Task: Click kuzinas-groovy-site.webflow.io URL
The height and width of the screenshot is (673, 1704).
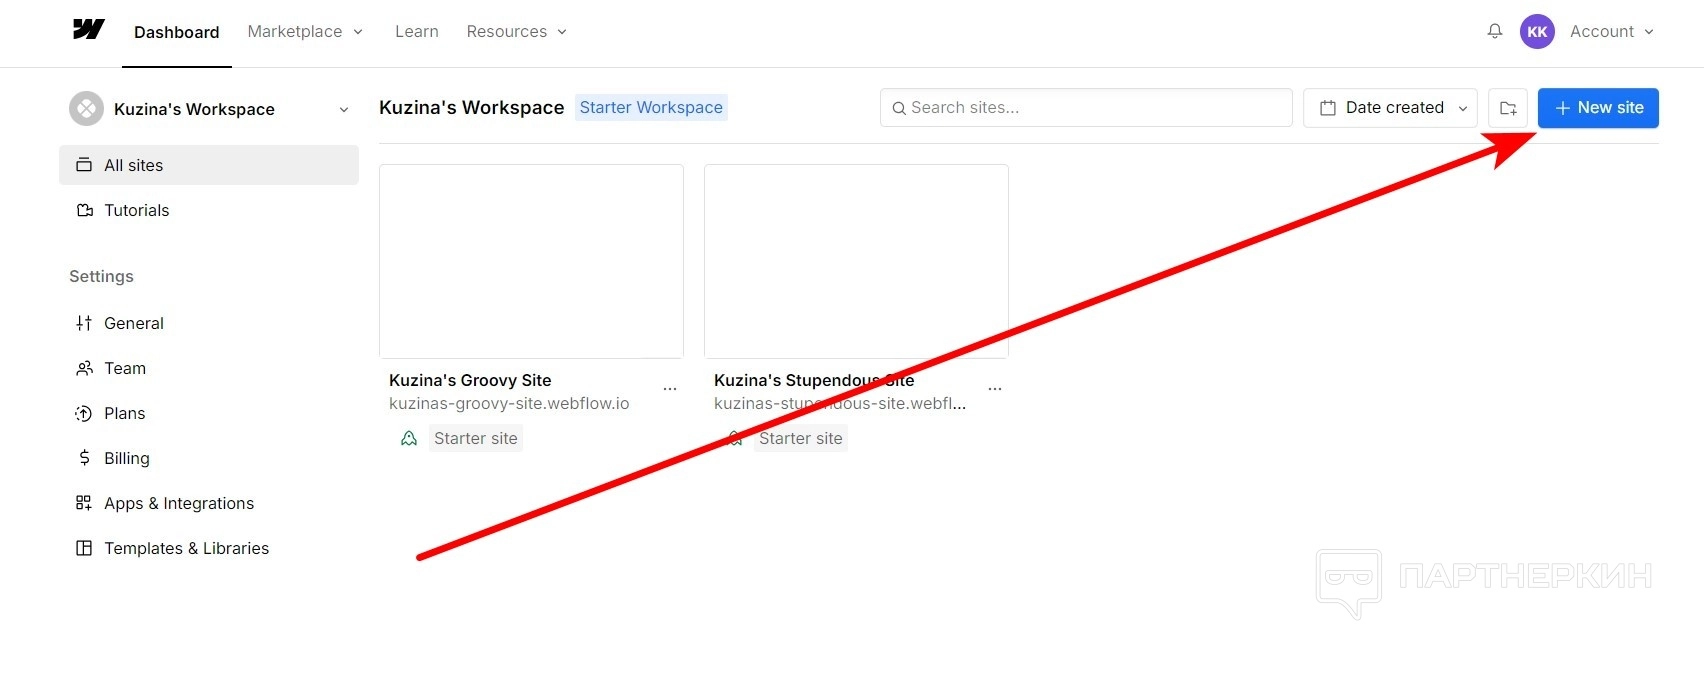Action: pyautogui.click(x=509, y=403)
